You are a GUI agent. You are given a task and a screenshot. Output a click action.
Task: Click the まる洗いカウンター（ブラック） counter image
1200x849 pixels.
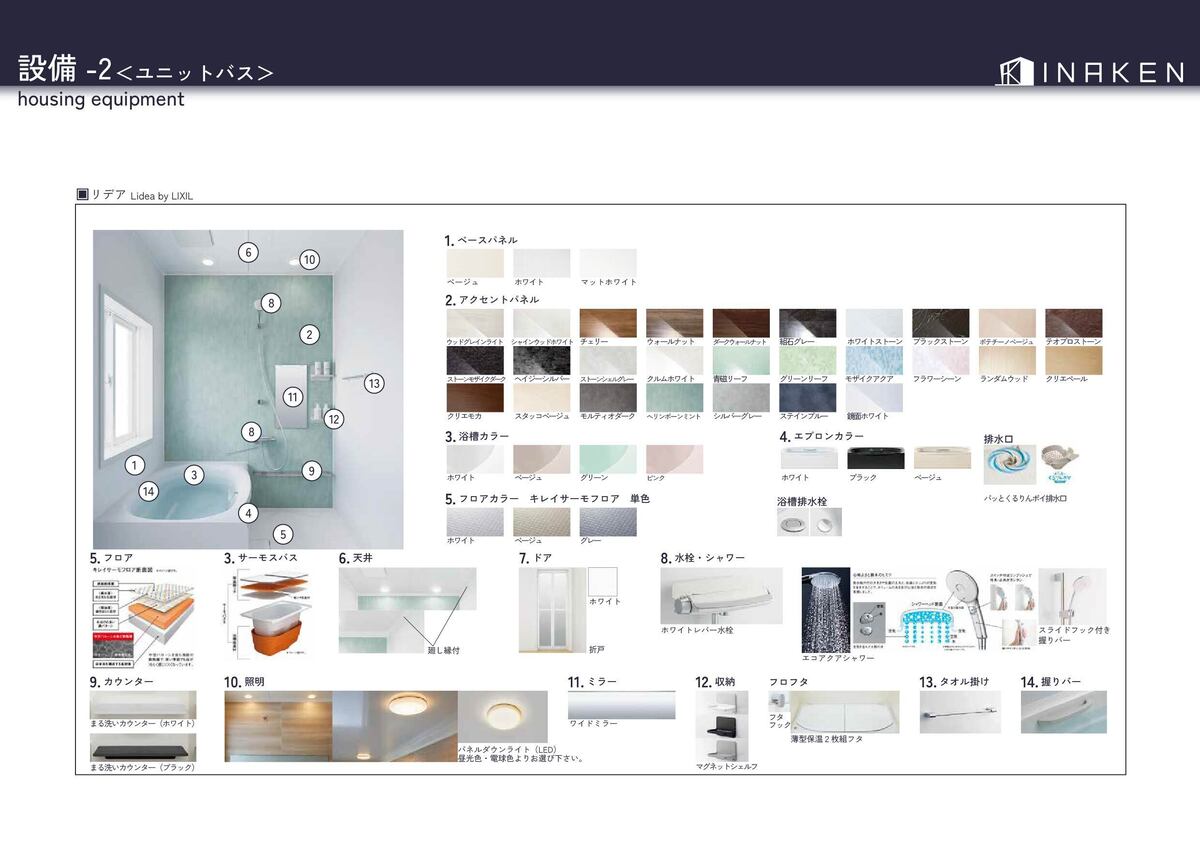143,748
